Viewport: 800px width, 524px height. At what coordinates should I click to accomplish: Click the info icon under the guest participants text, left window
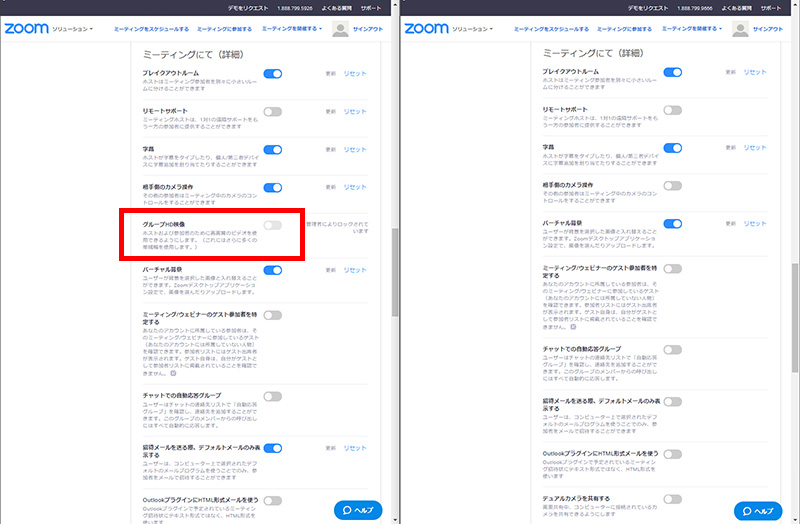pos(174,373)
